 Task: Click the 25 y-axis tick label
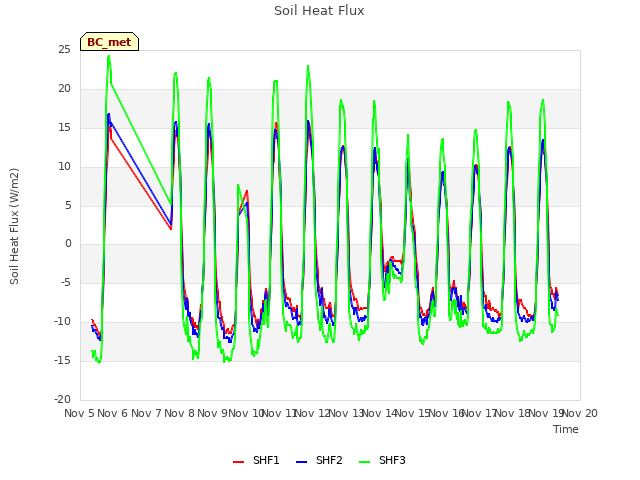coord(64,49)
